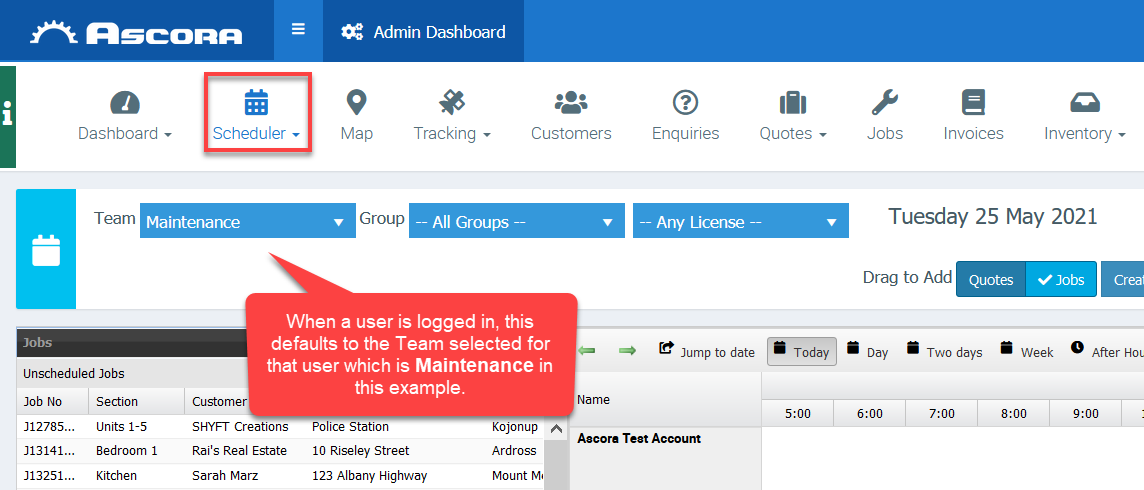Click the Inventory tray icon

(1085, 103)
